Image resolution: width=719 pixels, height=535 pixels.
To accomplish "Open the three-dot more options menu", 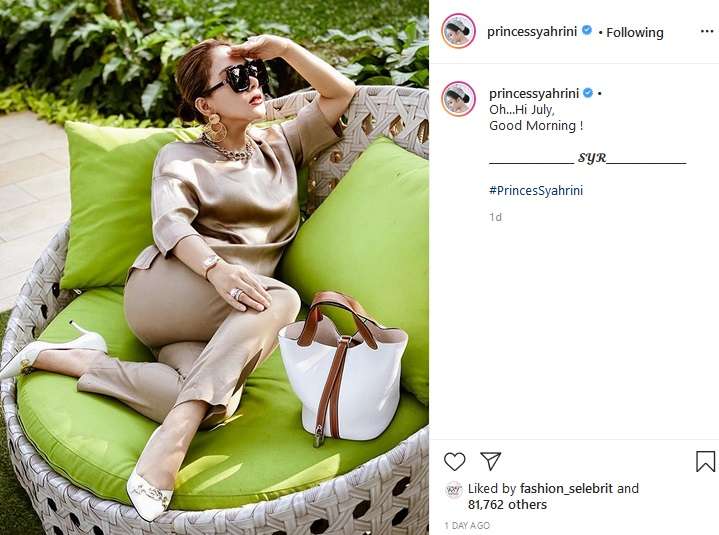I will (x=707, y=31).
